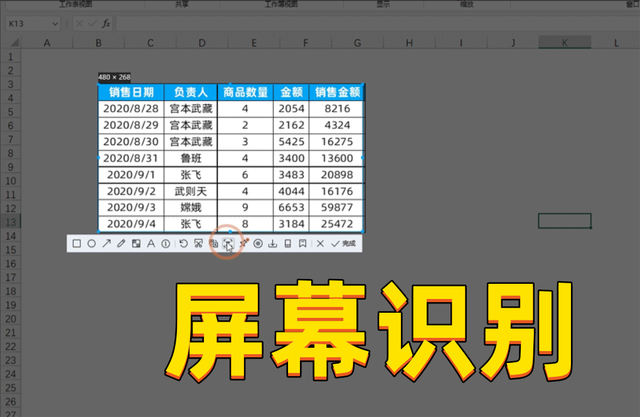Cancel the screenshot with X icon

[320, 244]
